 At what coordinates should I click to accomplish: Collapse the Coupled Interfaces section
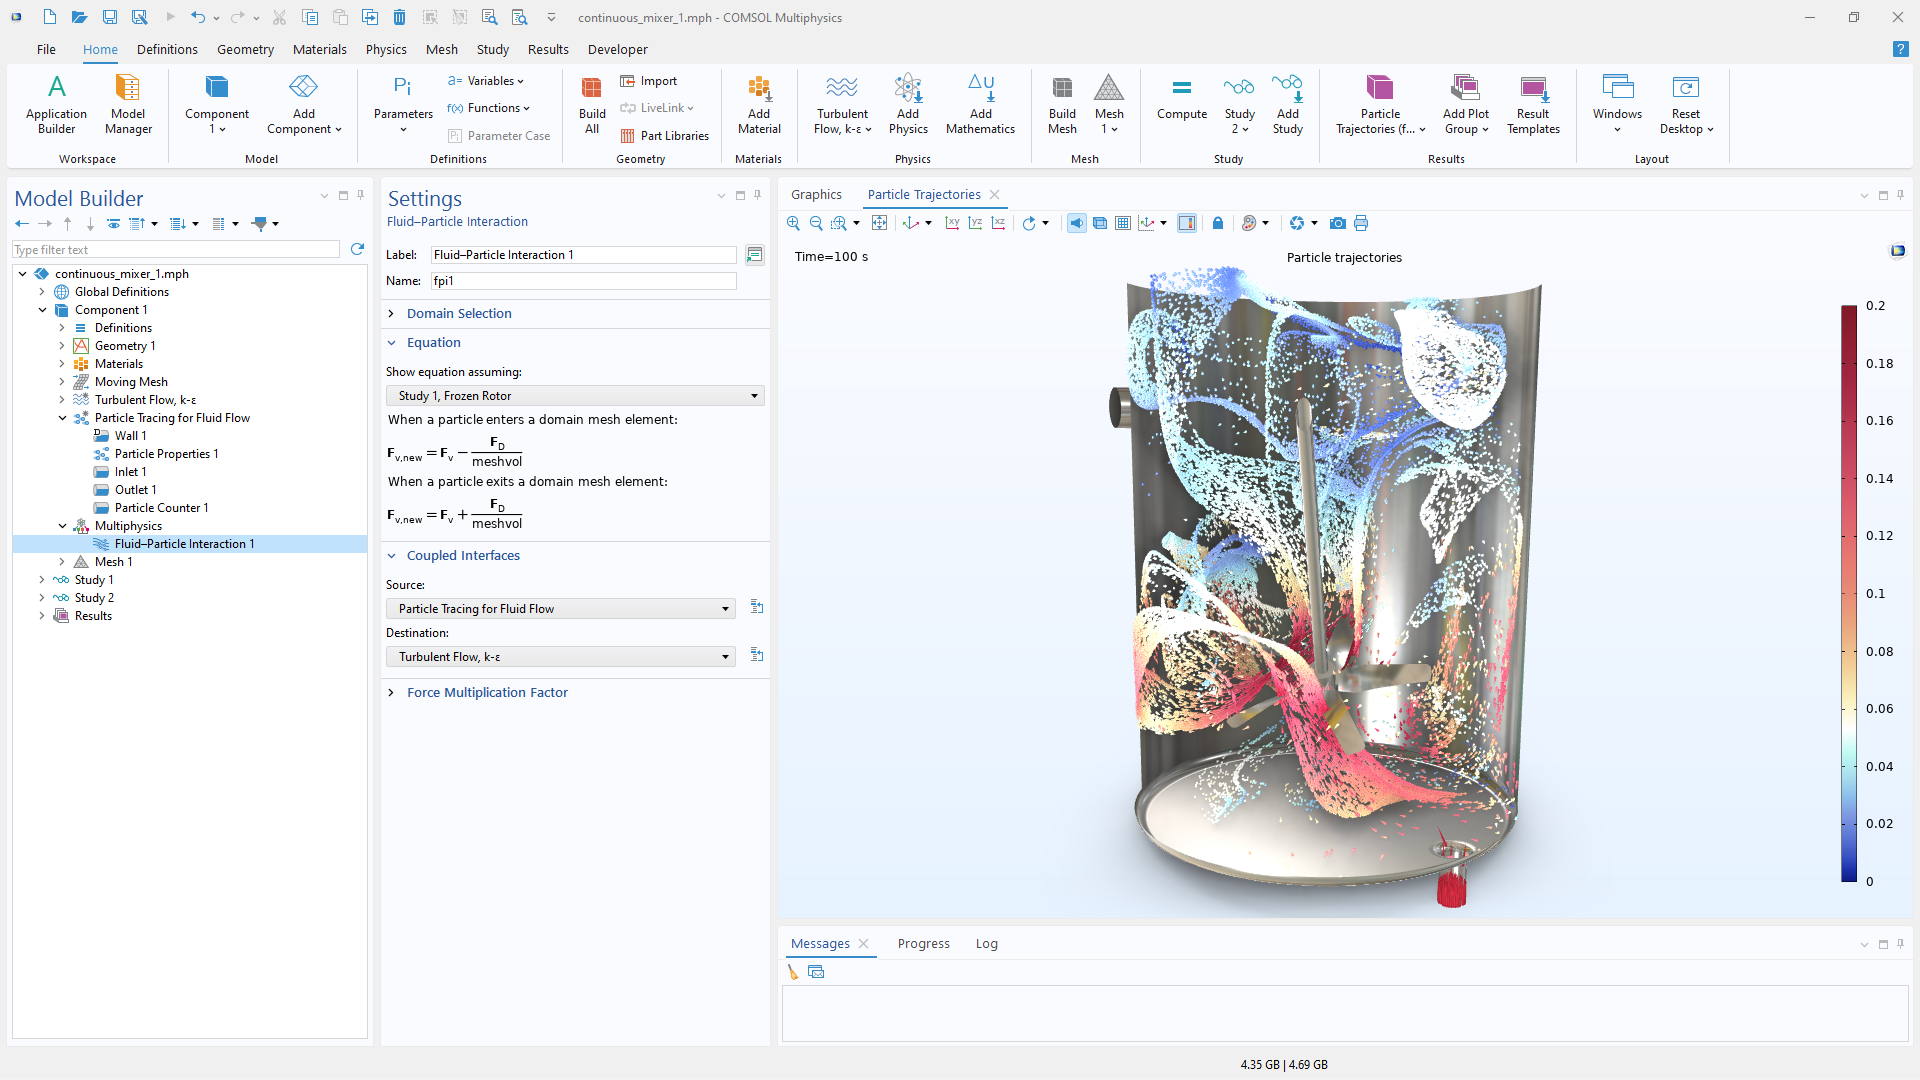pos(391,556)
